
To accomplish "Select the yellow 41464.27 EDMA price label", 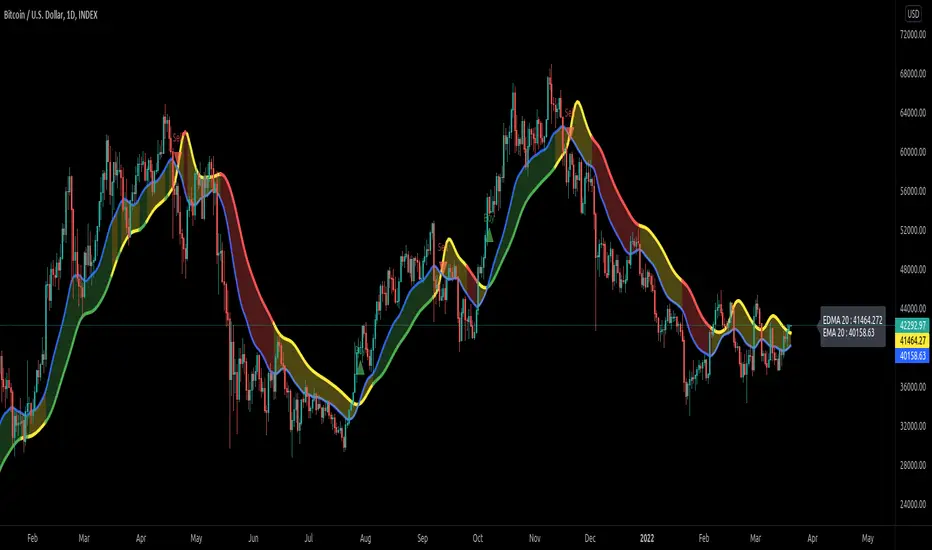I will [912, 341].
